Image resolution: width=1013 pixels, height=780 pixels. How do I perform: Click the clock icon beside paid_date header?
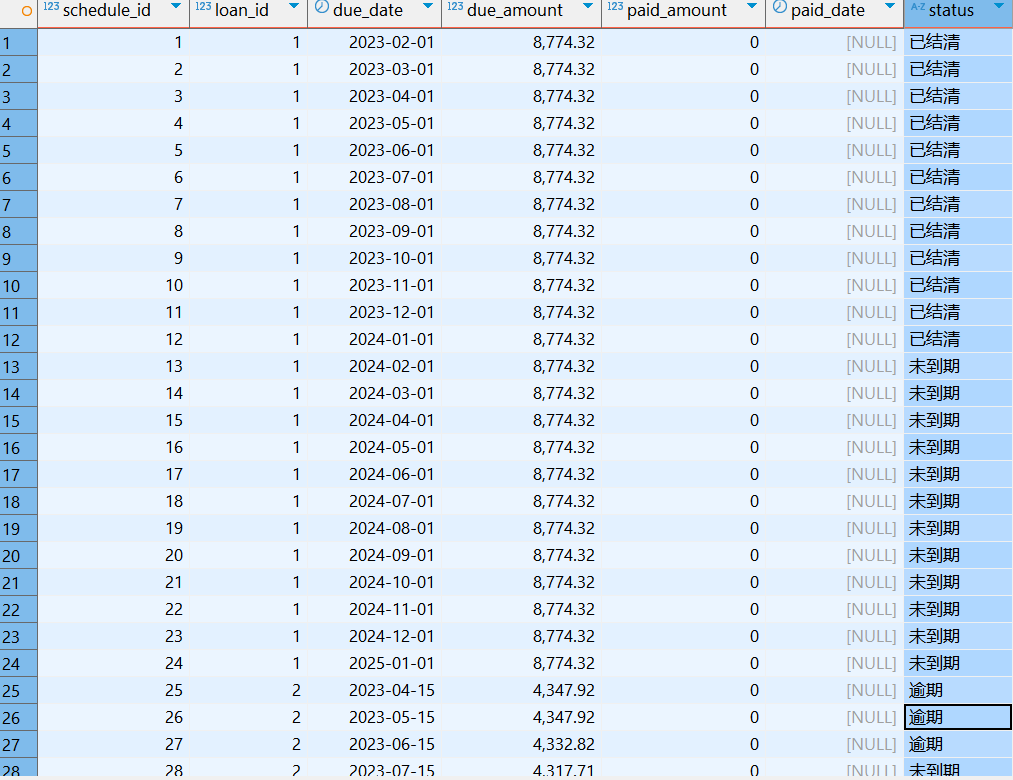(779, 10)
